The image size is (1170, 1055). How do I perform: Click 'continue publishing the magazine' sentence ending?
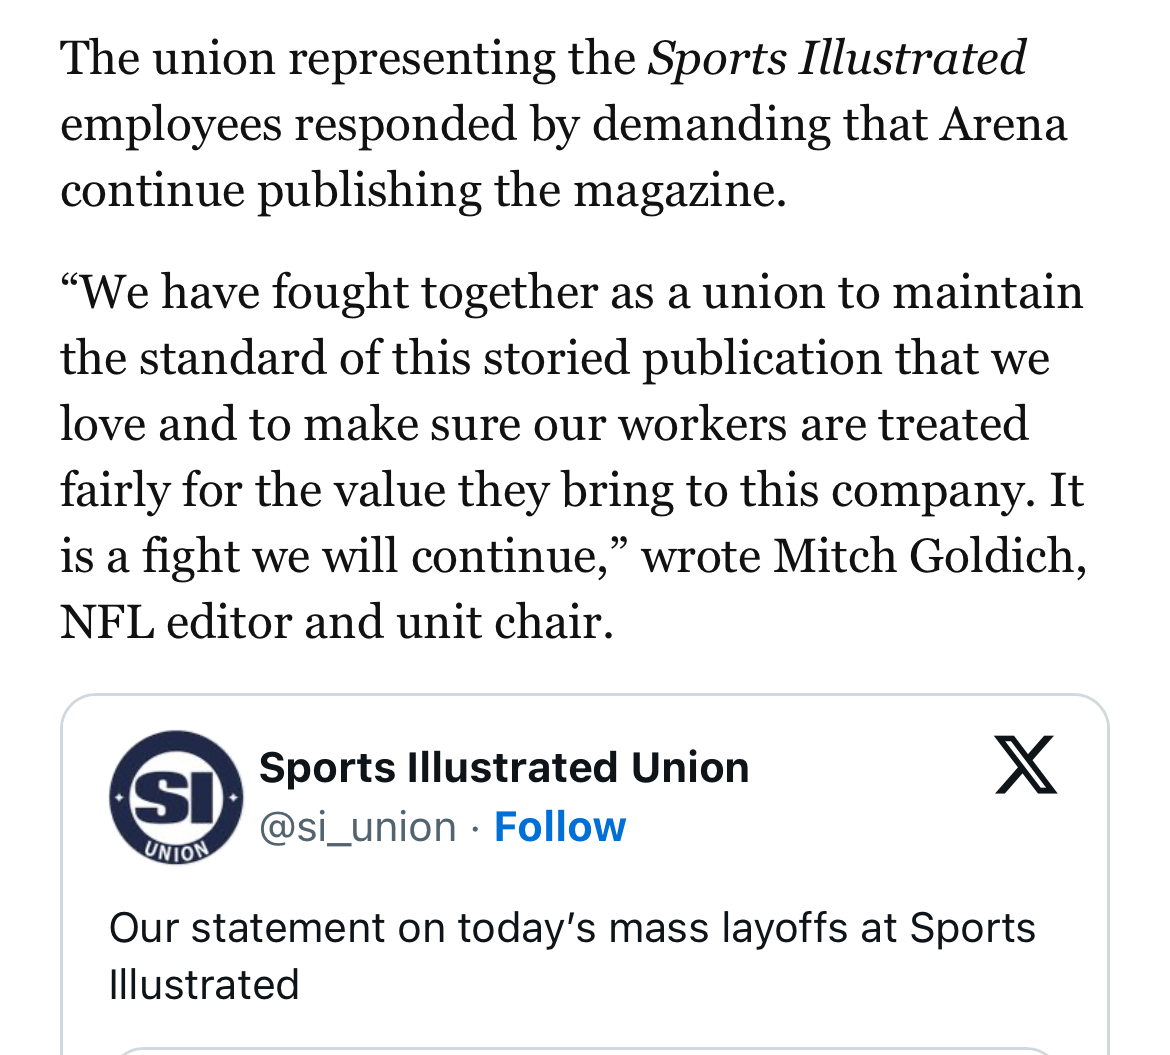423,191
